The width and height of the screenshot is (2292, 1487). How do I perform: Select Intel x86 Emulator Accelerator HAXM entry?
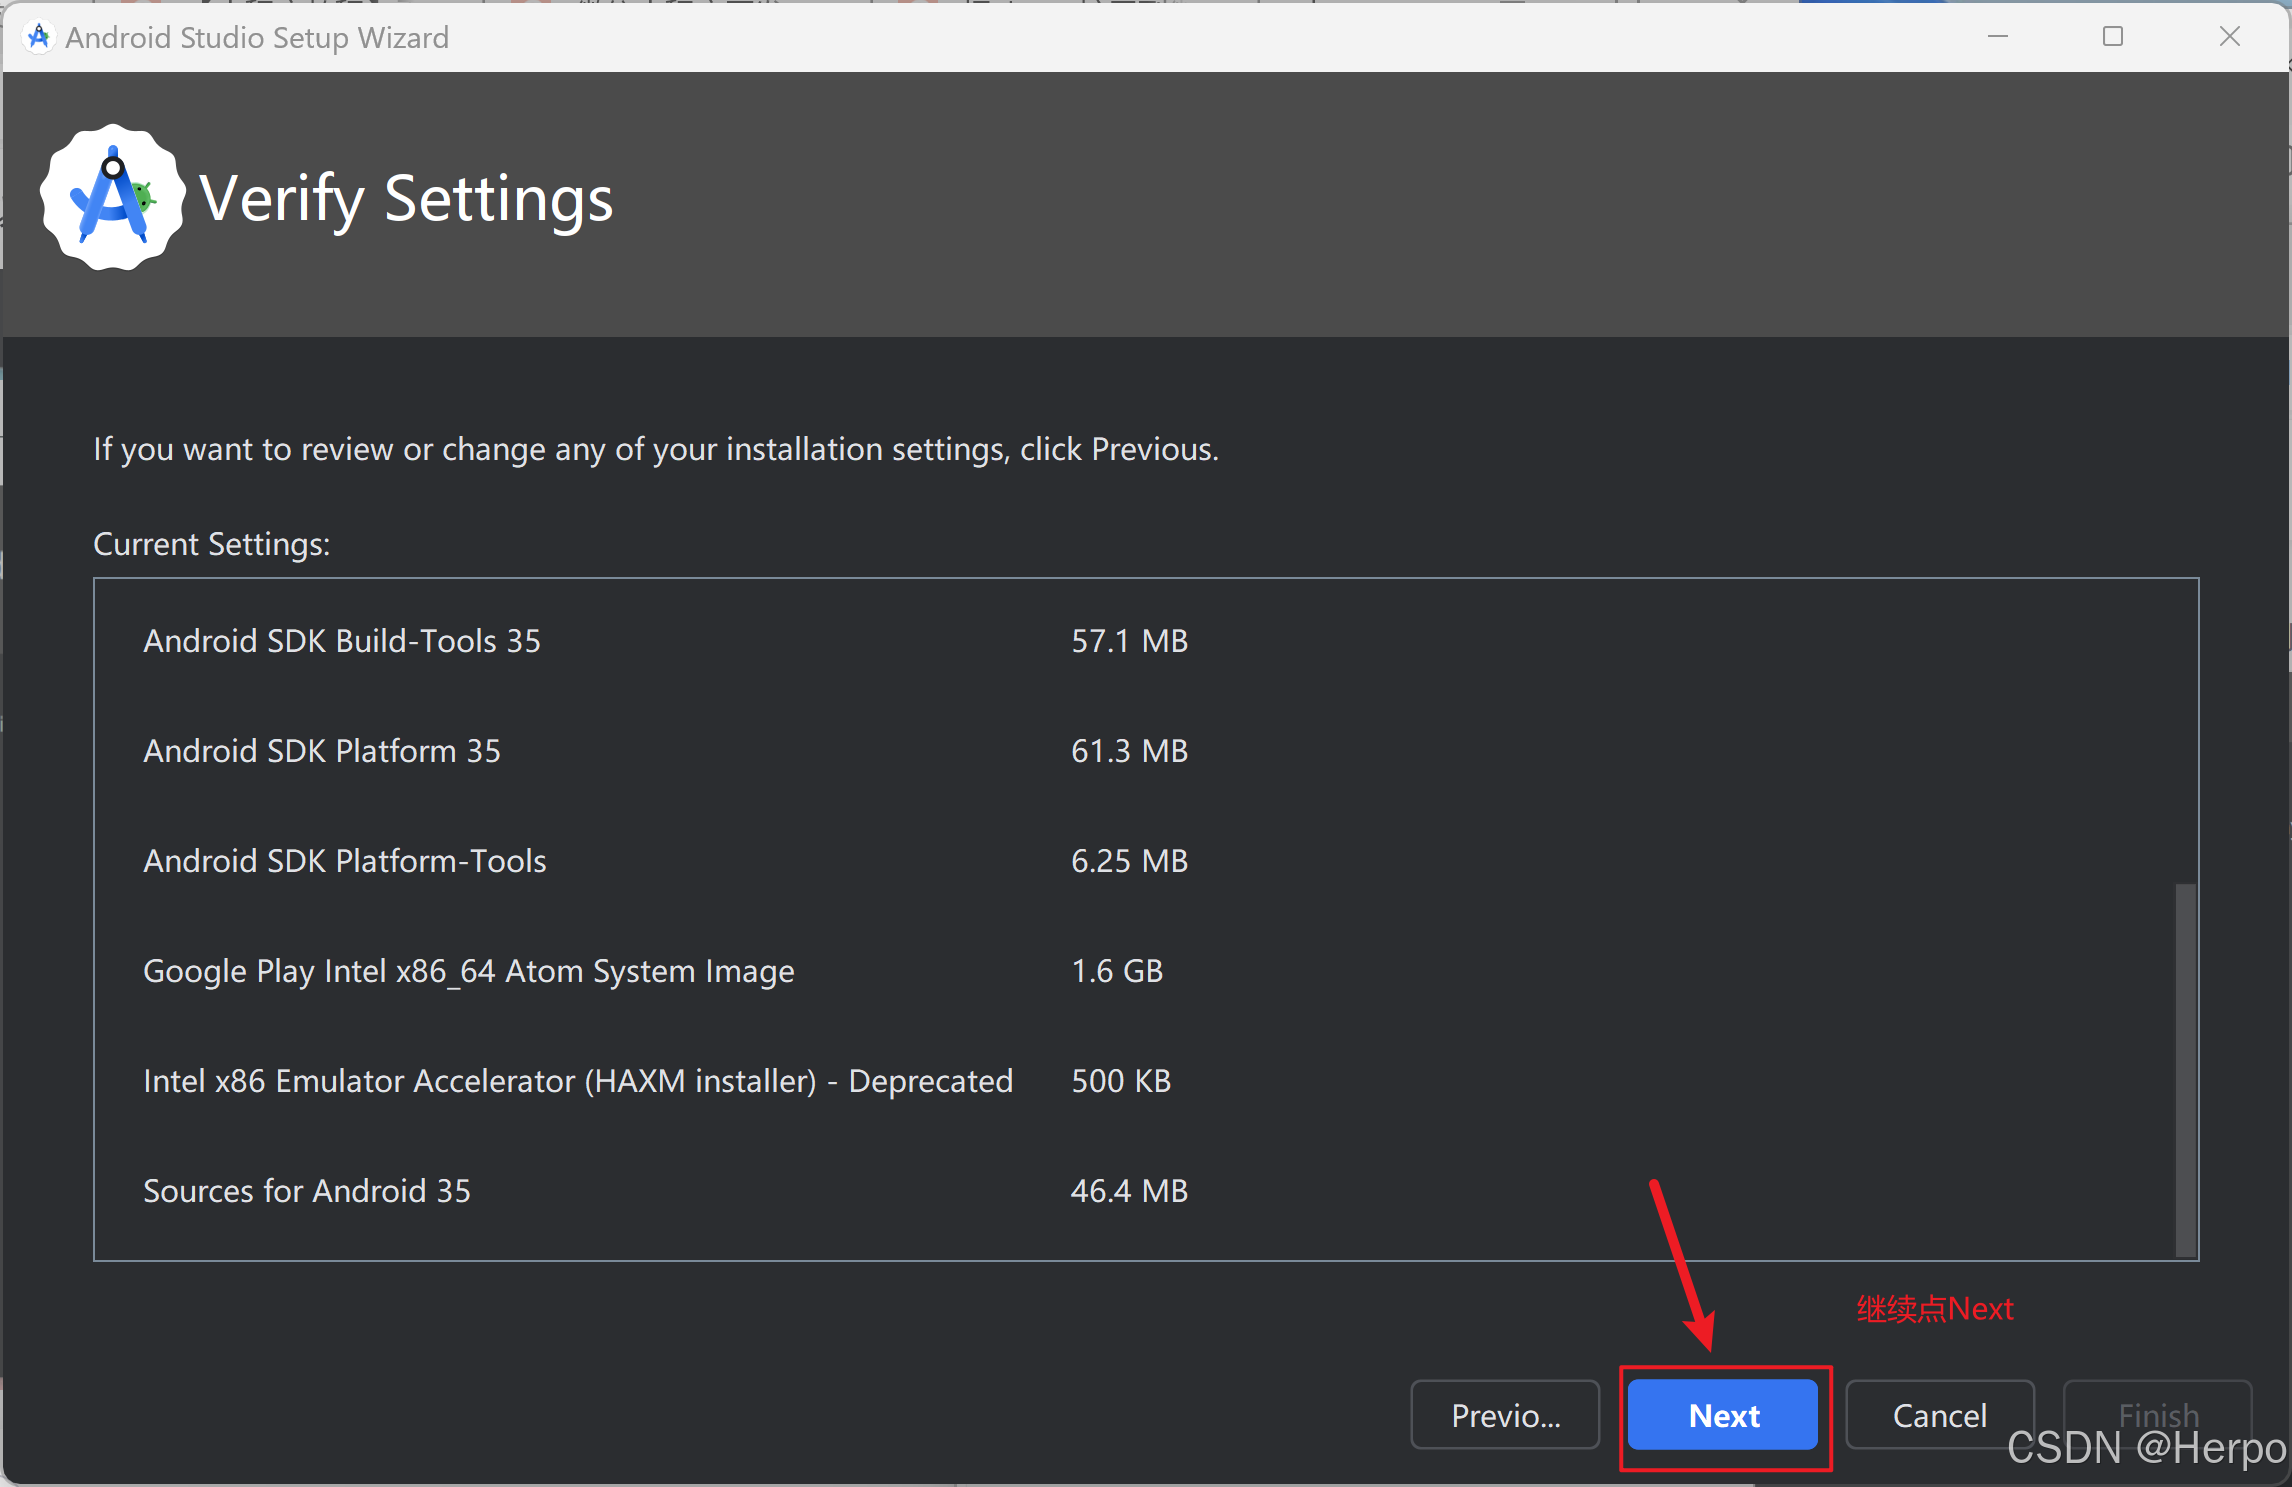578,1081
